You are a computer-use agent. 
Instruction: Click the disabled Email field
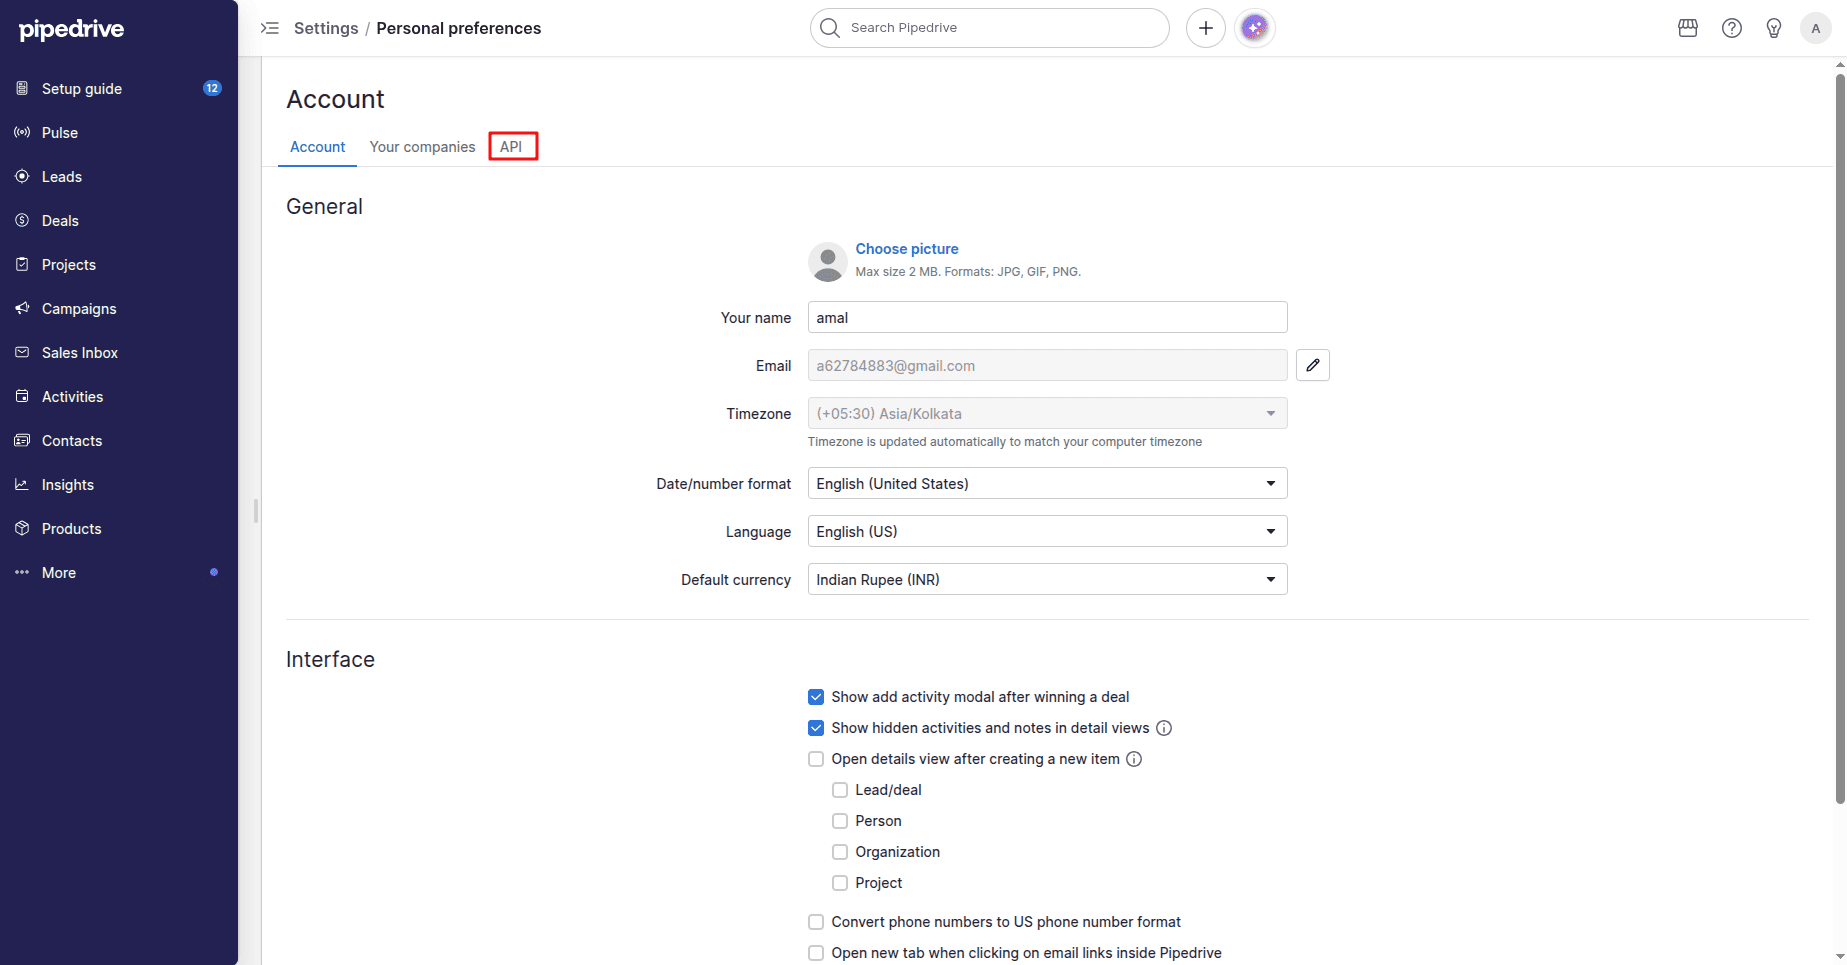click(1047, 365)
